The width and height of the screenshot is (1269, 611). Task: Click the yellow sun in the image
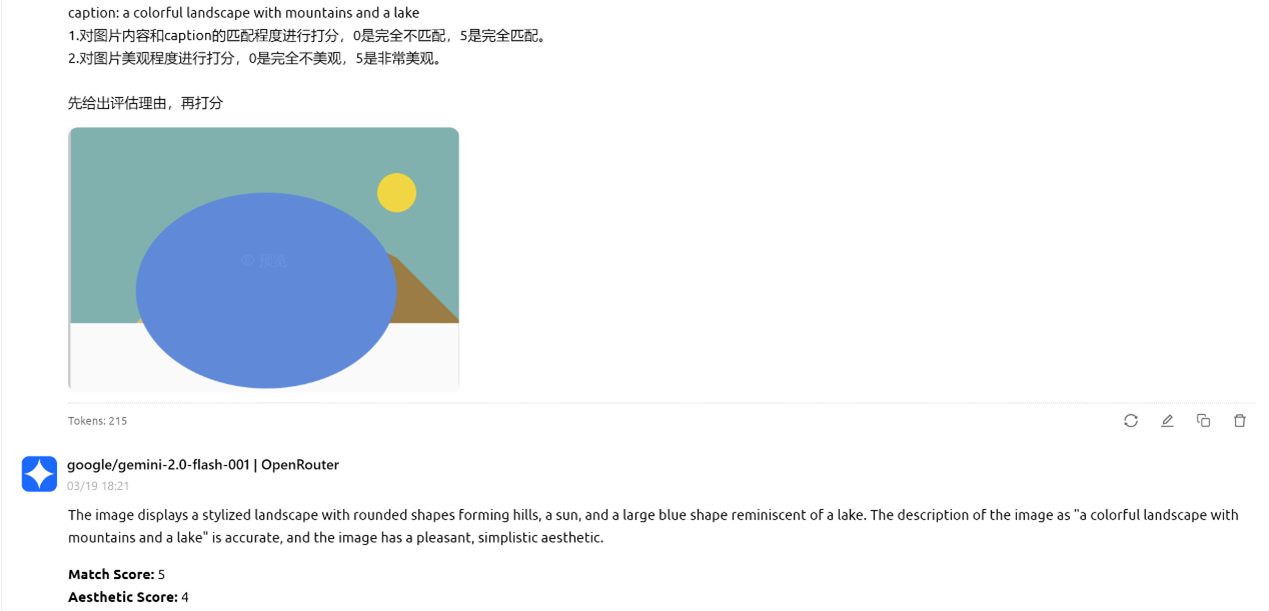(x=397, y=192)
